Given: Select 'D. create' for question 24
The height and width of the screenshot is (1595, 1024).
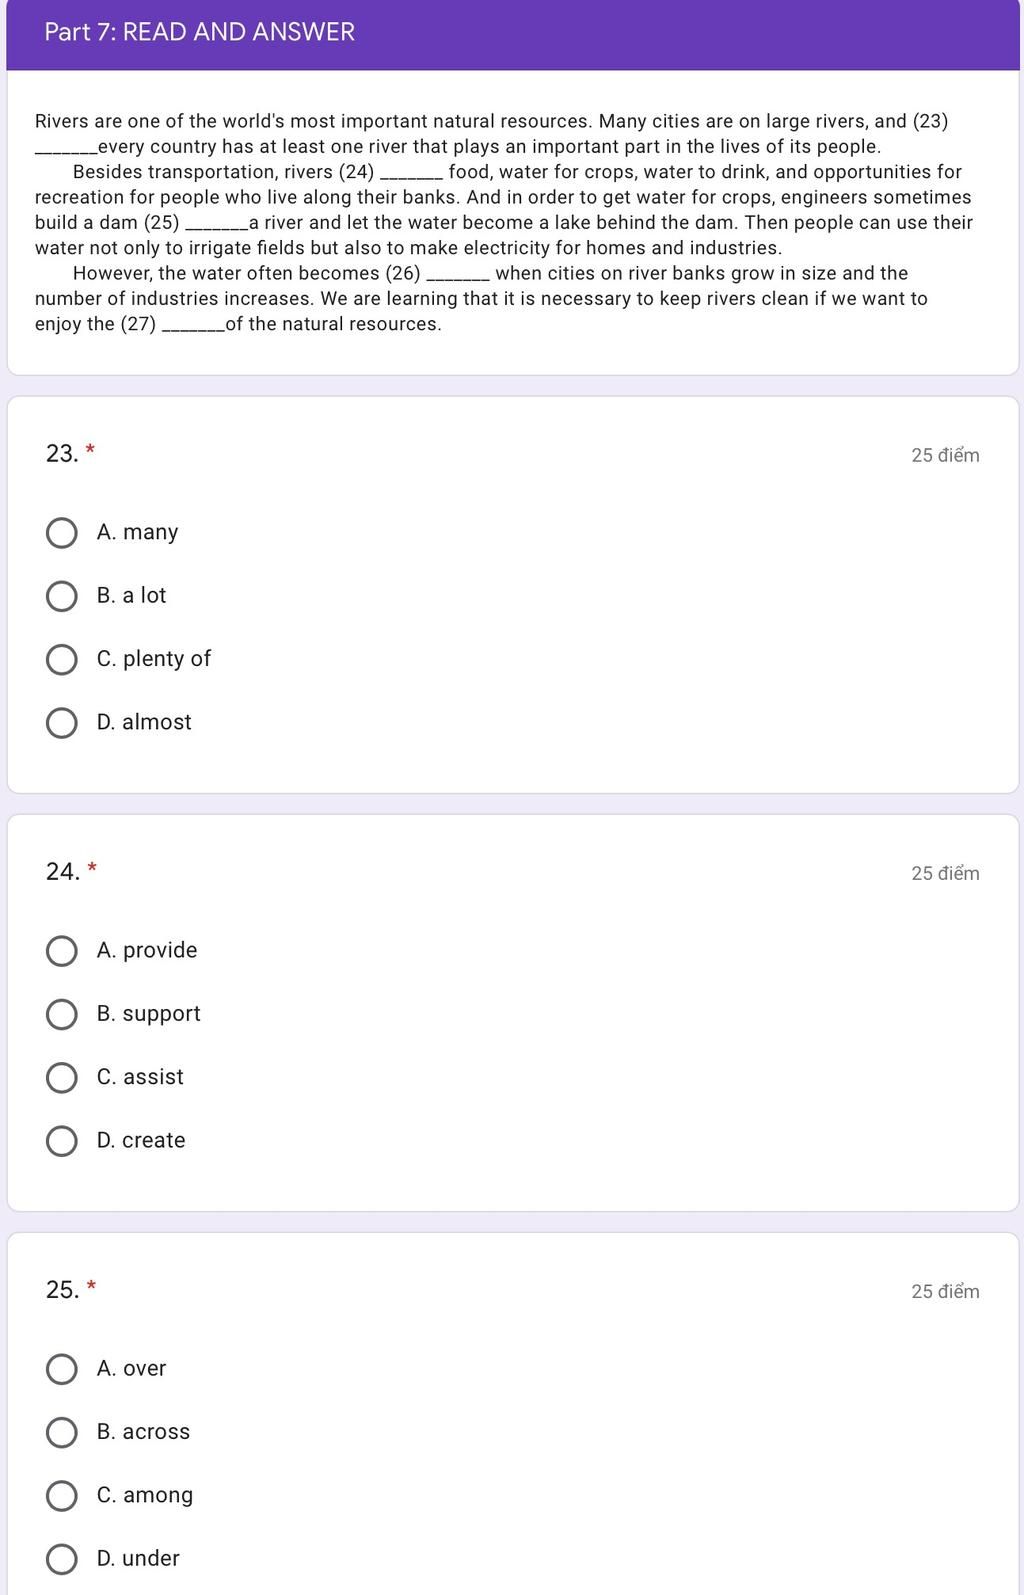Looking at the screenshot, I should coord(62,1141).
